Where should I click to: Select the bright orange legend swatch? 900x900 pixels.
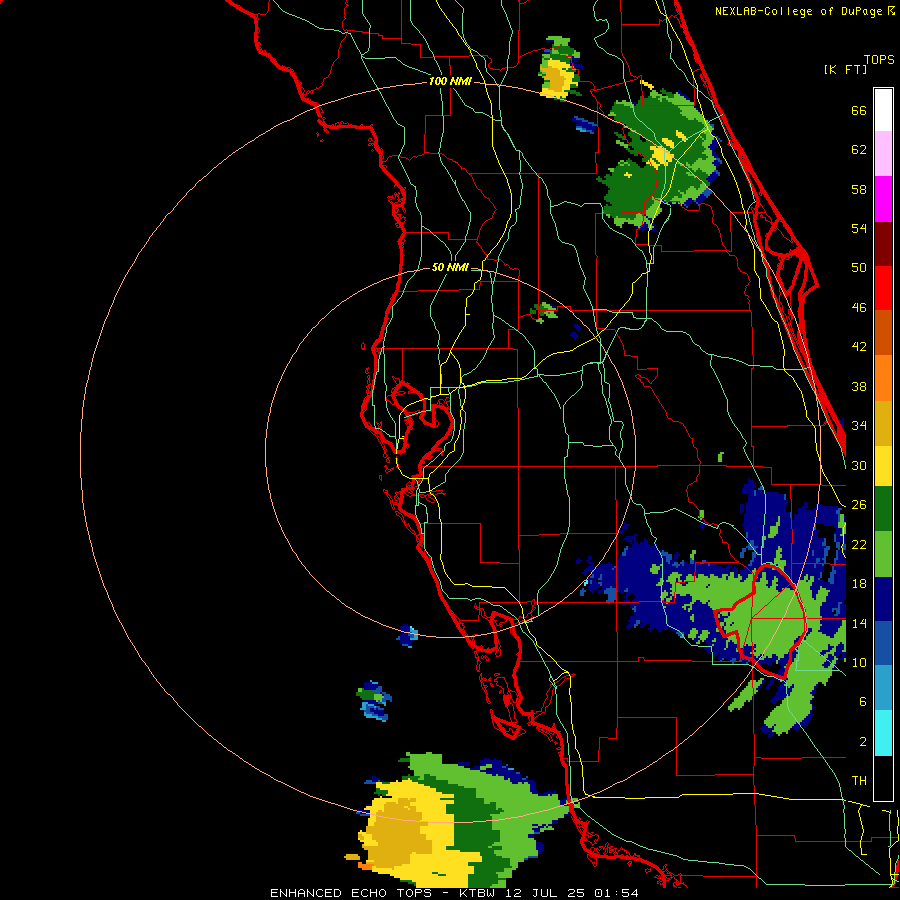click(883, 378)
